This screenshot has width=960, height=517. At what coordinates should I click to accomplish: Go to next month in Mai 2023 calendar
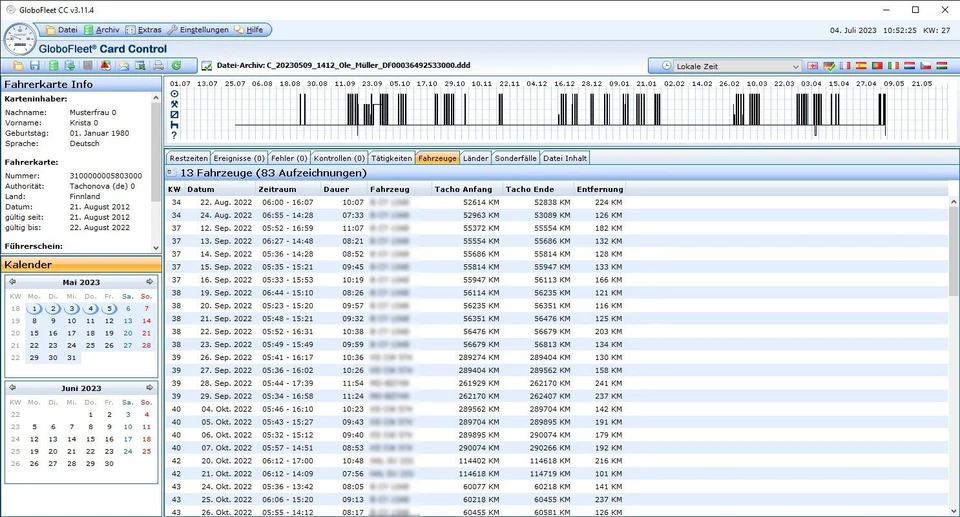click(150, 281)
